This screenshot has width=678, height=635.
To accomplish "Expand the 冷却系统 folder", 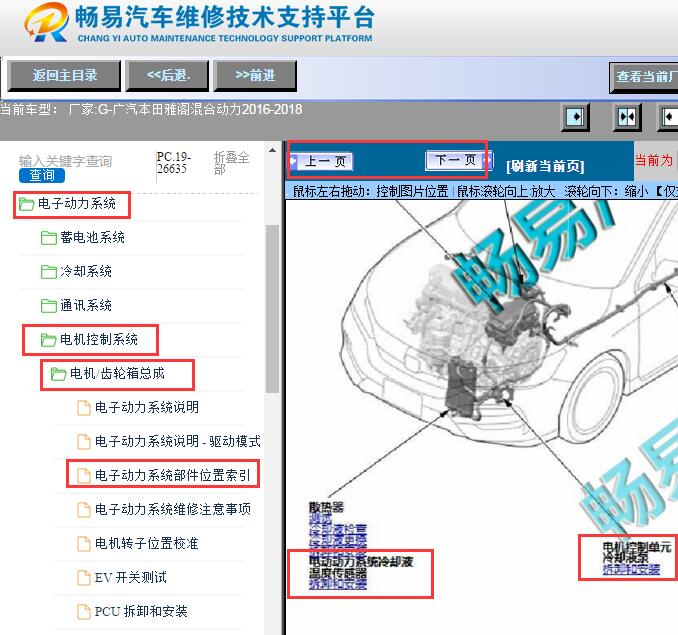I will (86, 271).
